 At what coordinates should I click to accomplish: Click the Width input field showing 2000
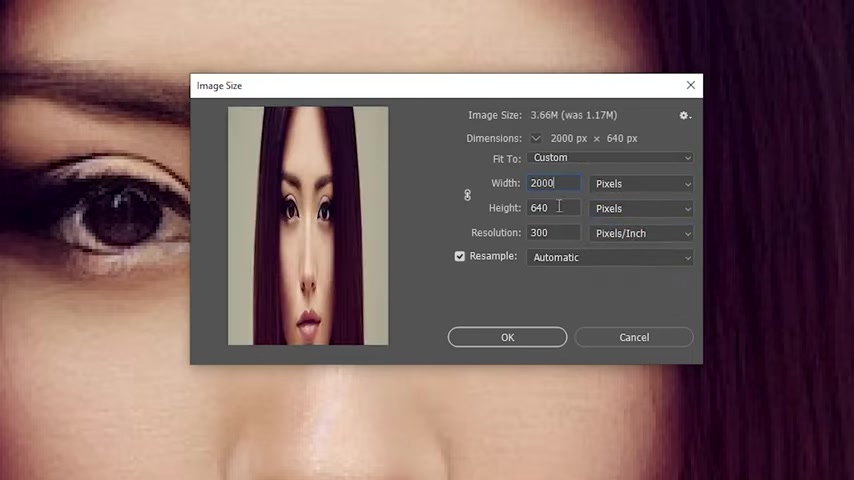pos(553,183)
